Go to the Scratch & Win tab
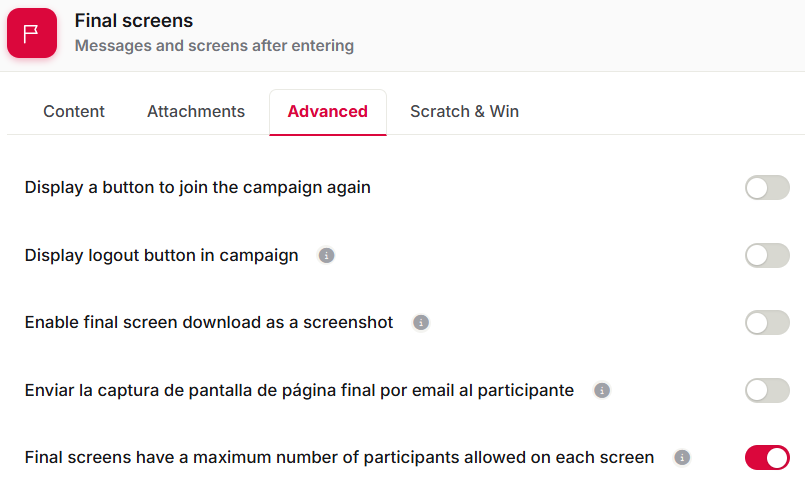Image resolution: width=805 pixels, height=490 pixels. [x=465, y=111]
